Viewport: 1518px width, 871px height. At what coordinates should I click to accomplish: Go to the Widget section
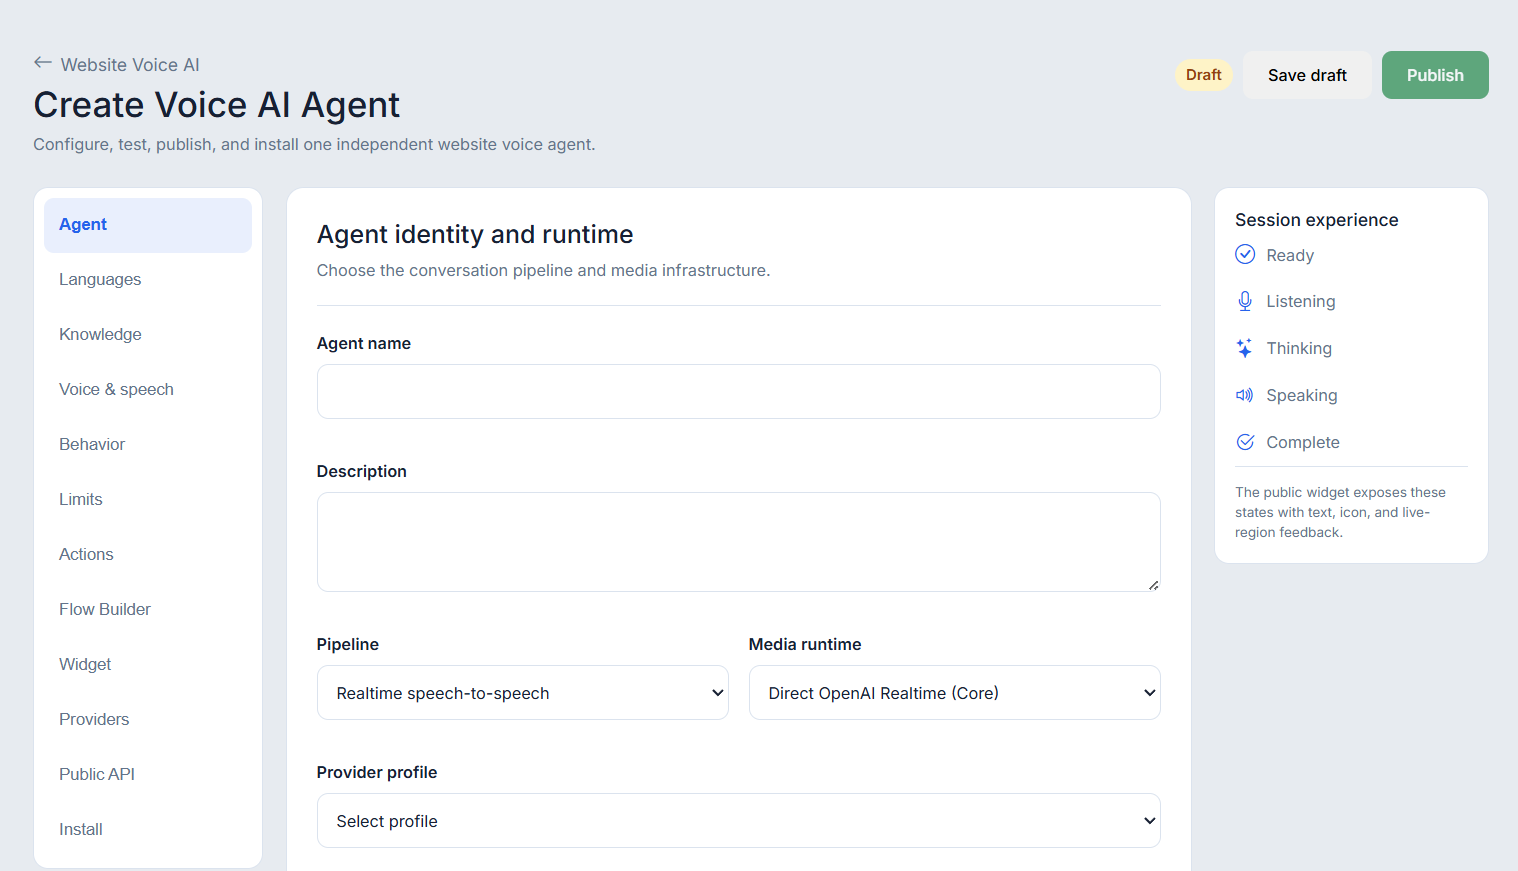click(148, 665)
